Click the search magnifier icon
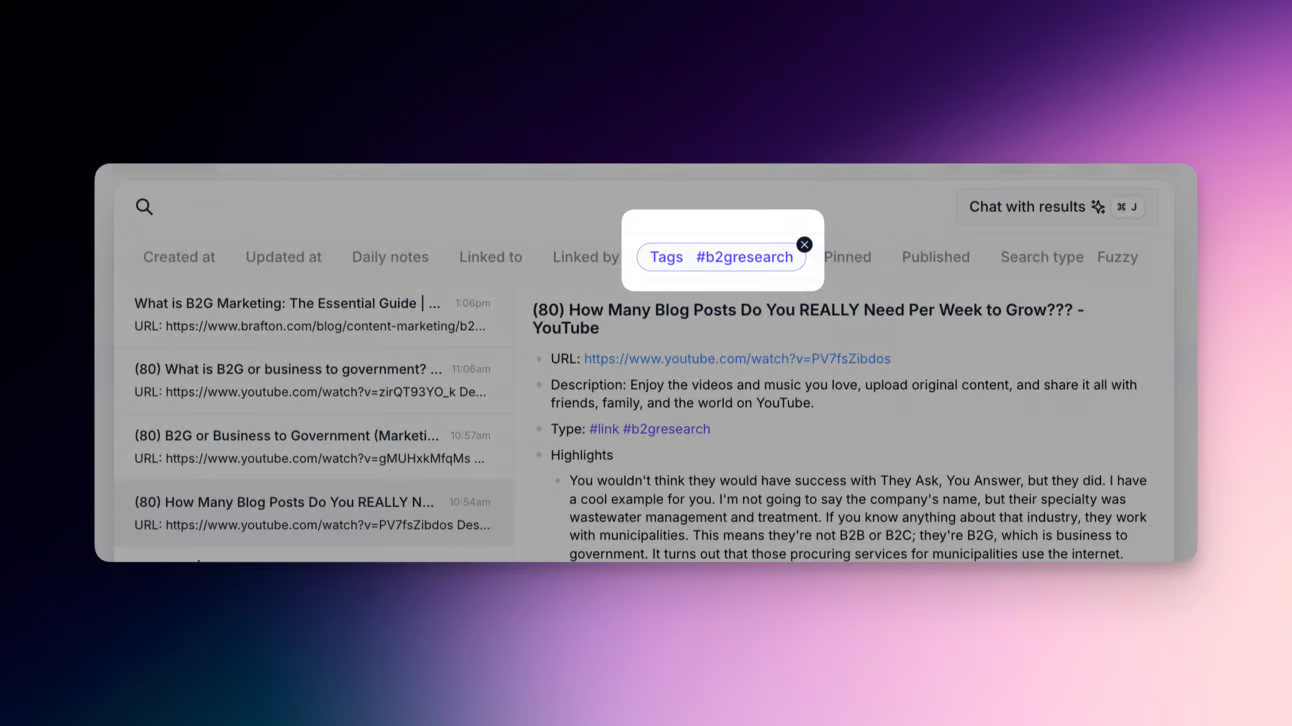Screen dimensions: 1292x726 (144, 206)
